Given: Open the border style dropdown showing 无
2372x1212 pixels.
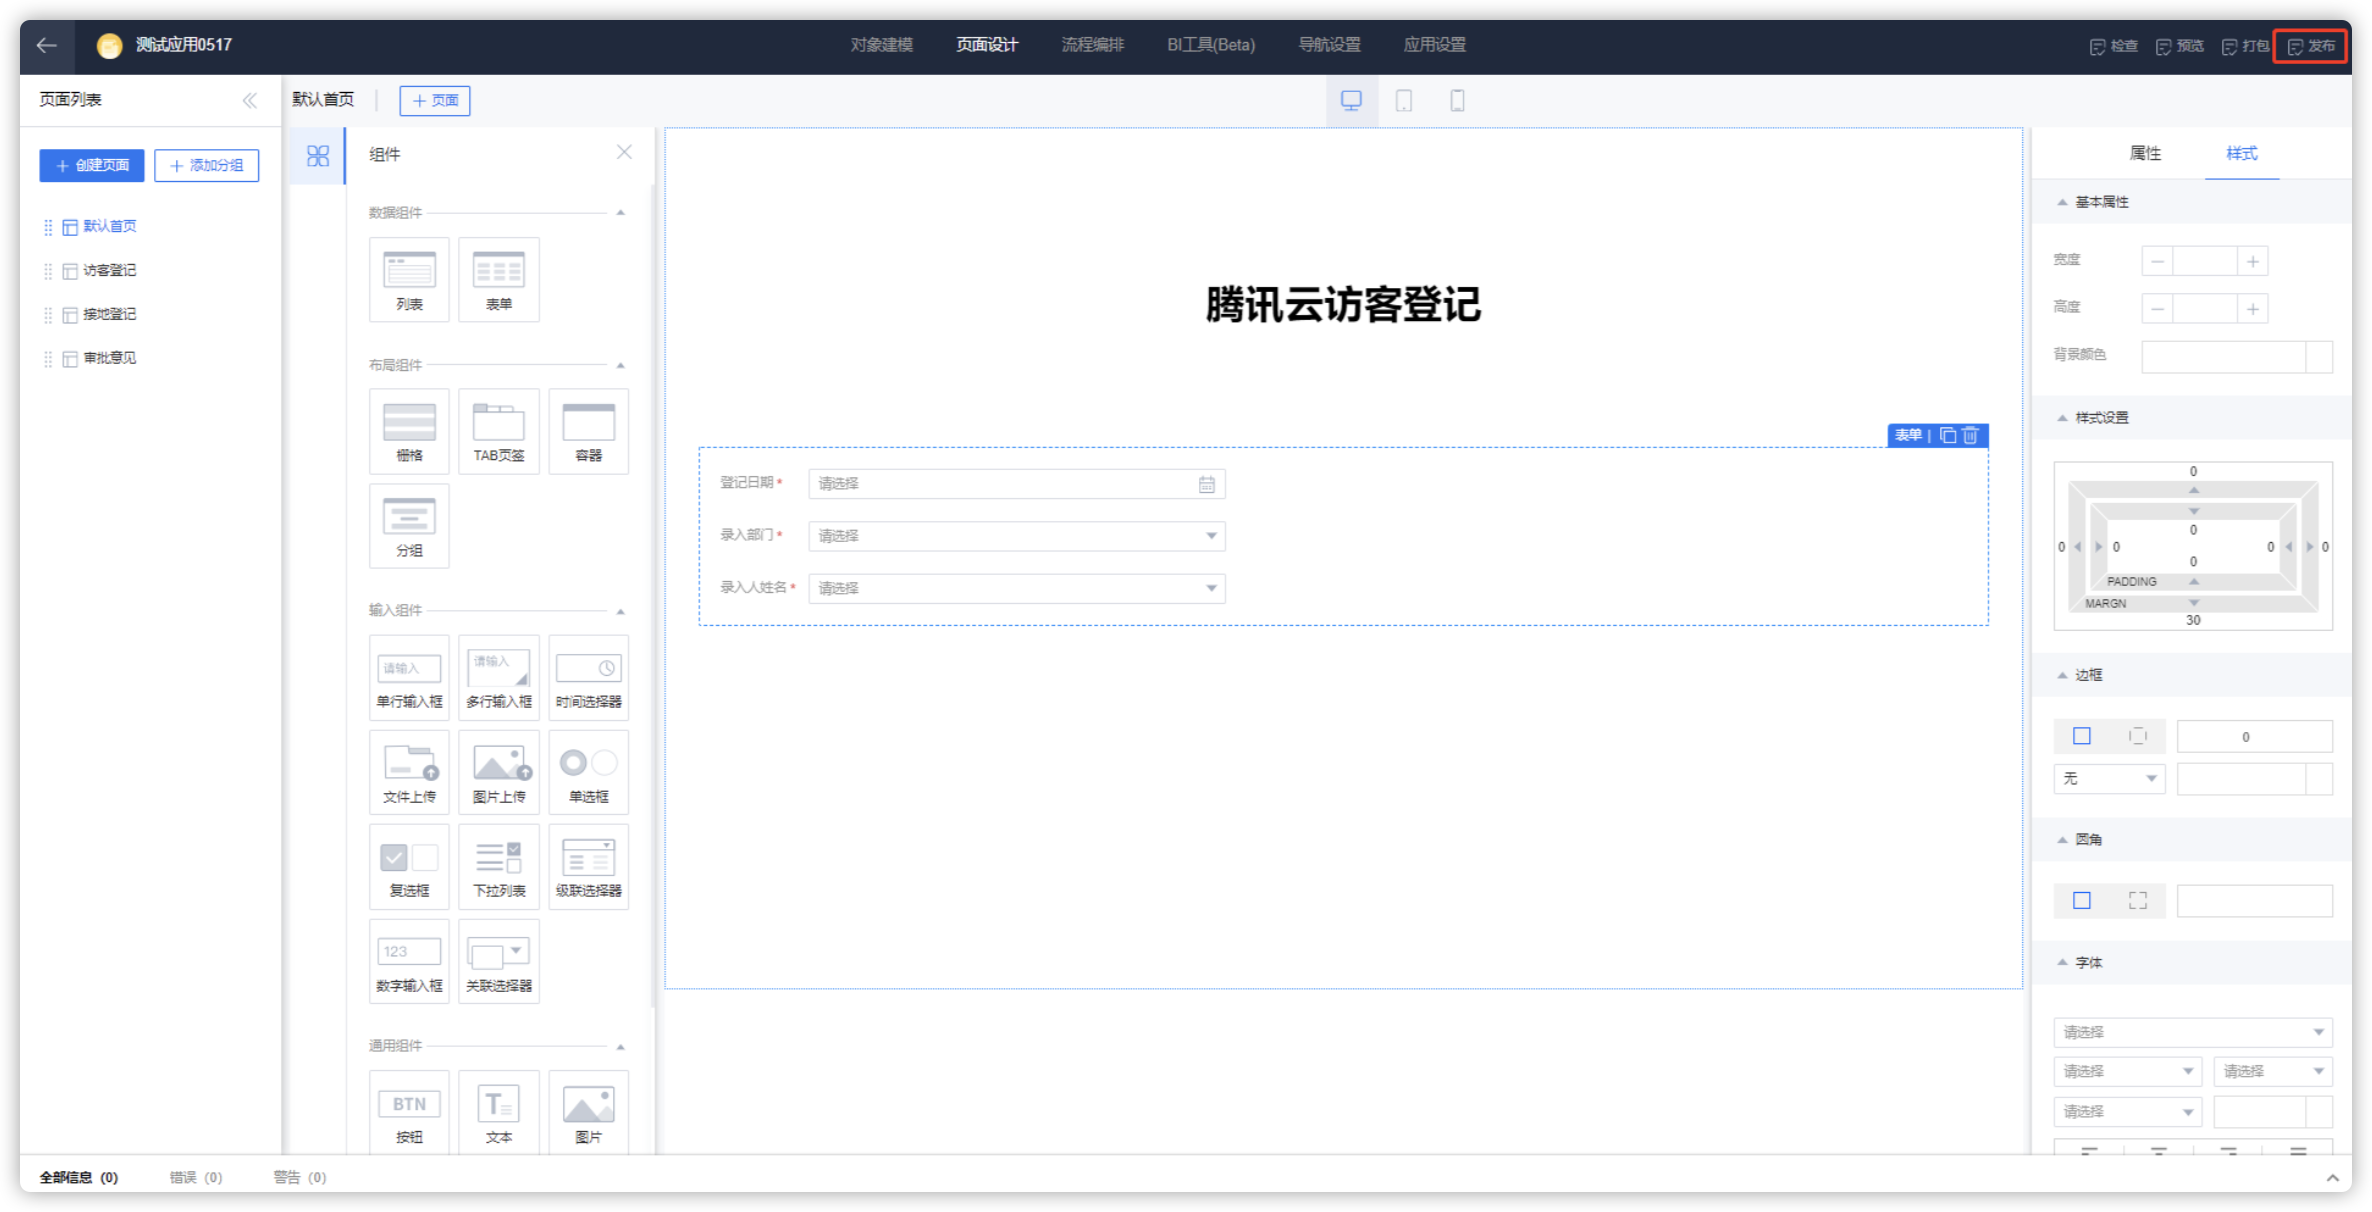Looking at the screenshot, I should tap(2110, 778).
